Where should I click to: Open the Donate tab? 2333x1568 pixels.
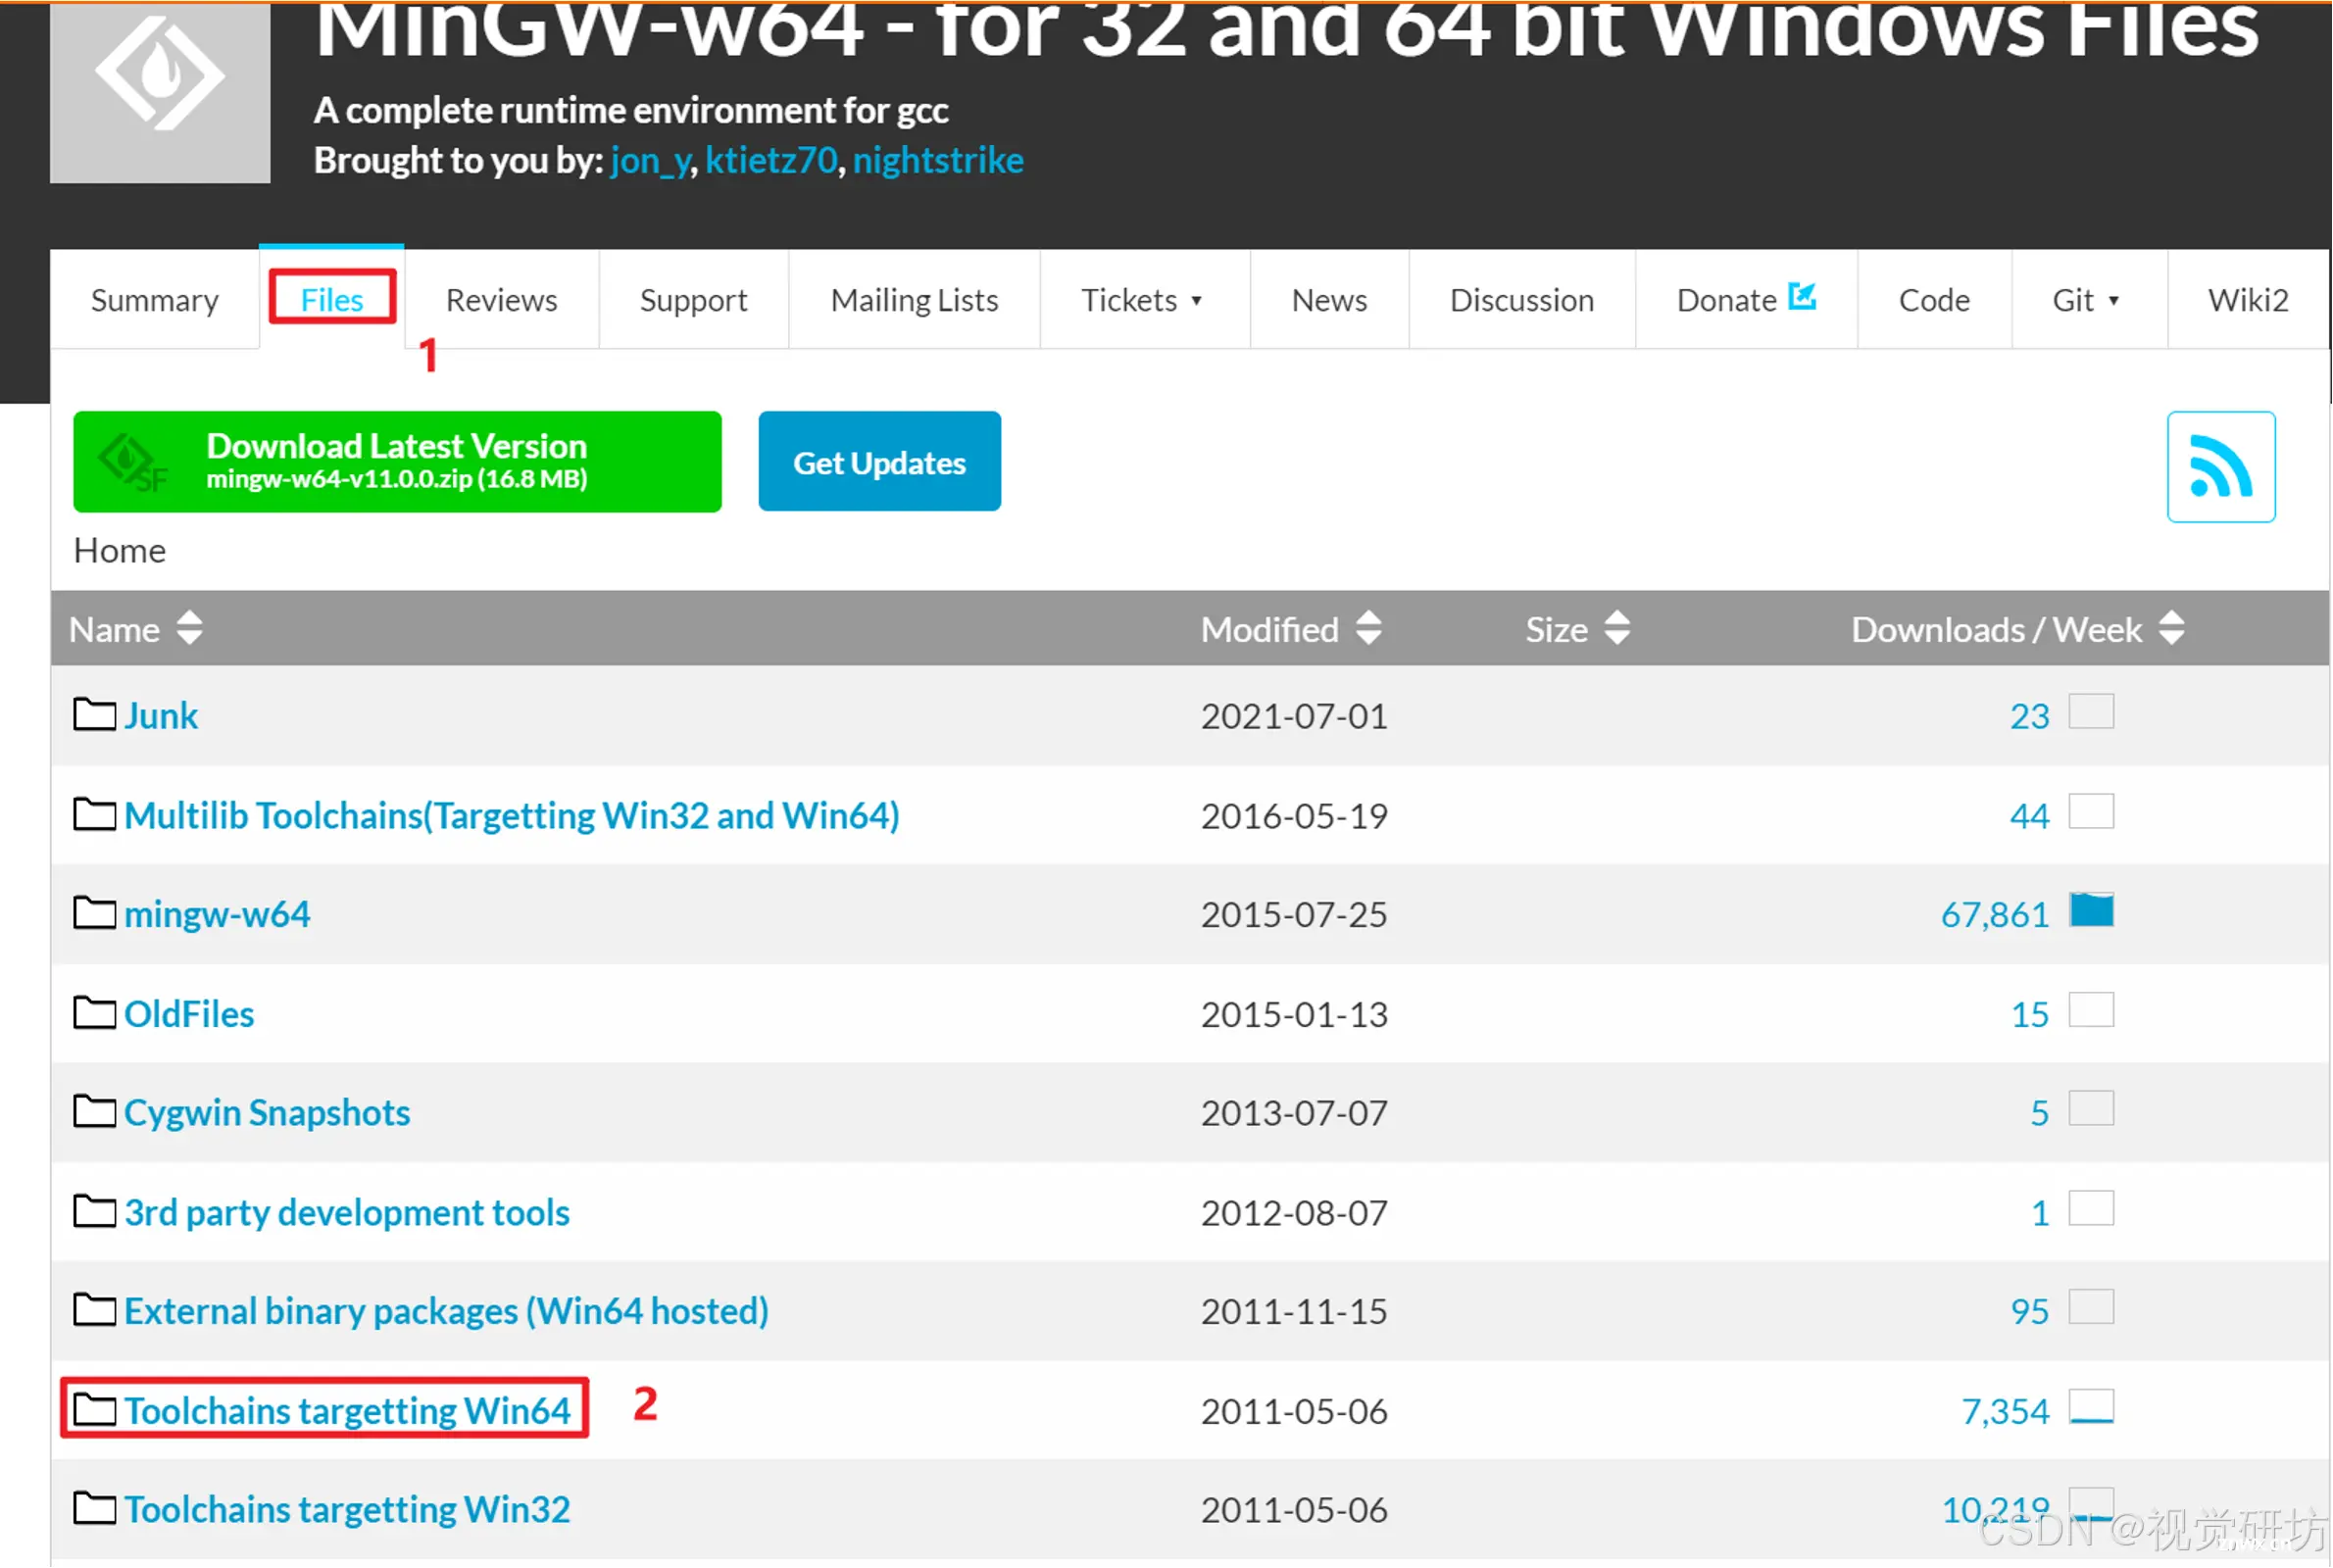1747,300
